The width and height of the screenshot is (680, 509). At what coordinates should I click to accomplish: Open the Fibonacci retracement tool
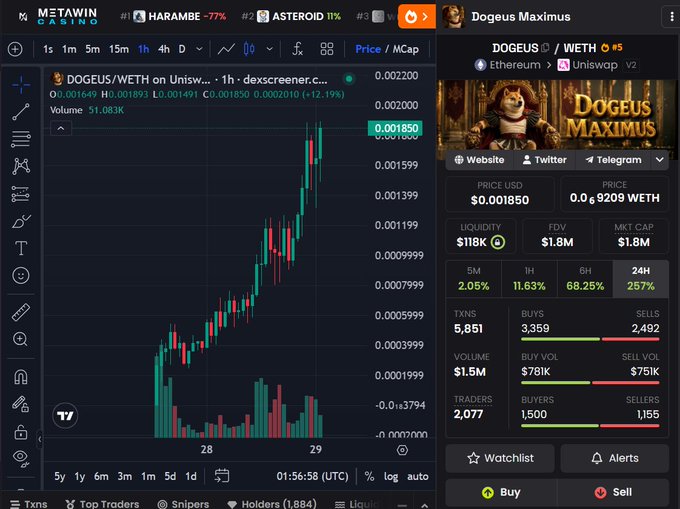click(x=21, y=139)
